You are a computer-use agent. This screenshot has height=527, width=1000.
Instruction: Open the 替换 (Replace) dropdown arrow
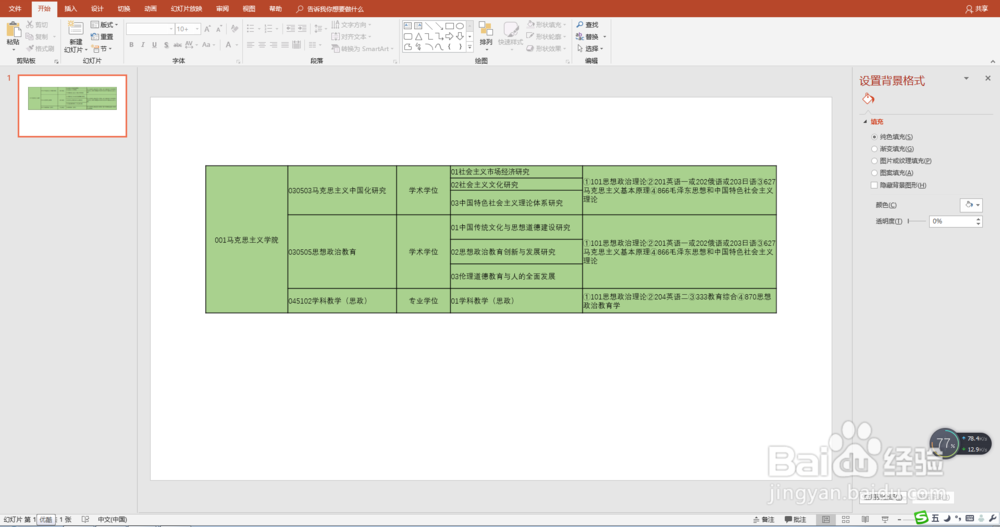click(604, 37)
